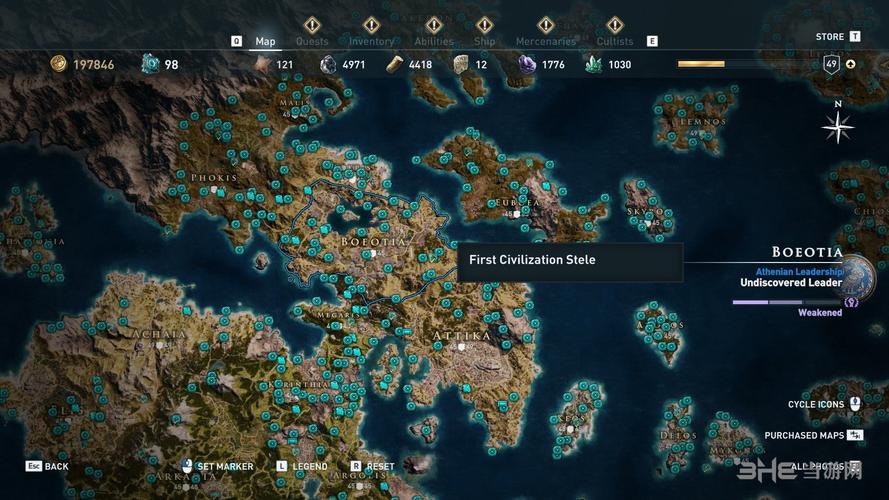Click the level 49 shield badge
This screenshot has height=500, width=889.
point(831,64)
